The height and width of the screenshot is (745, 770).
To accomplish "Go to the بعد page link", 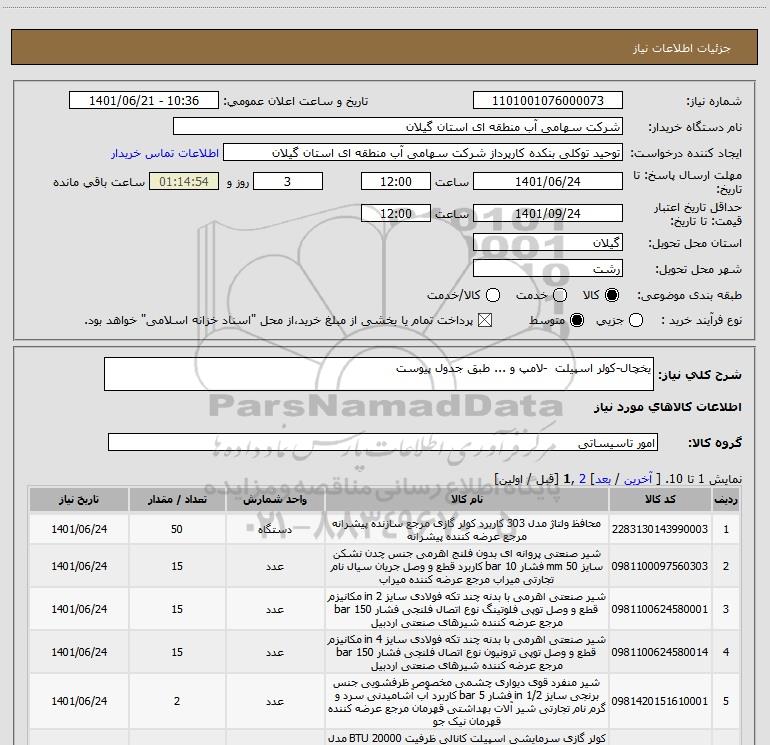I will pyautogui.click(x=603, y=479).
